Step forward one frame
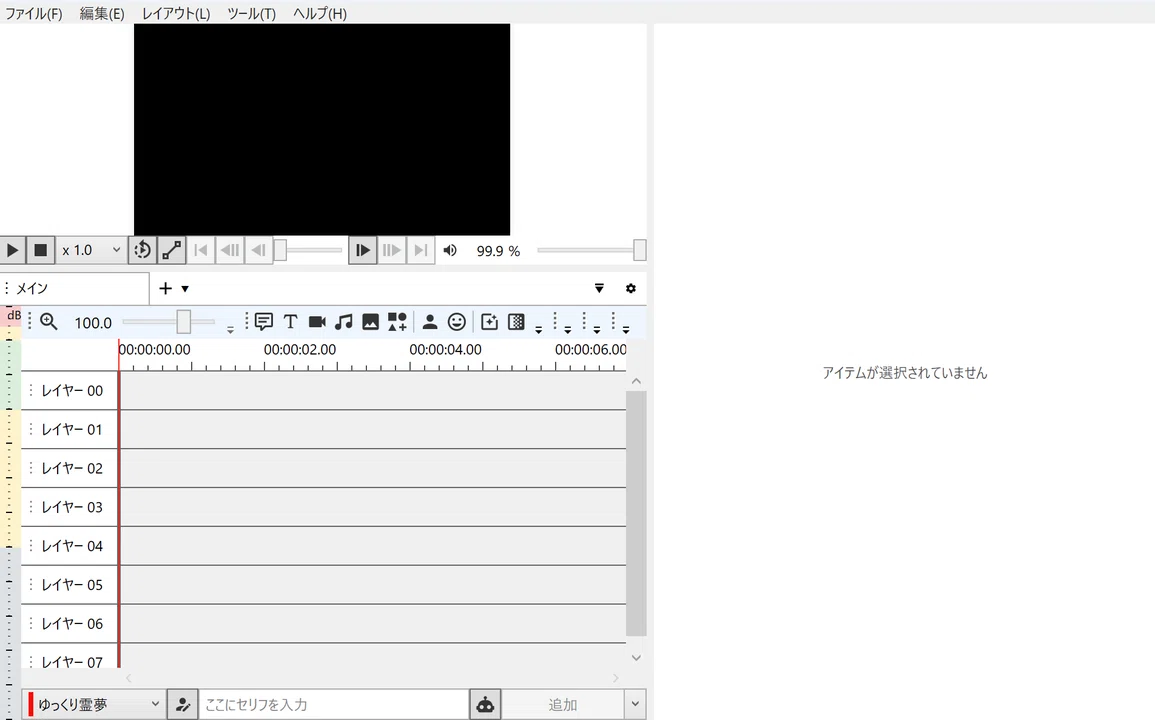 362,251
